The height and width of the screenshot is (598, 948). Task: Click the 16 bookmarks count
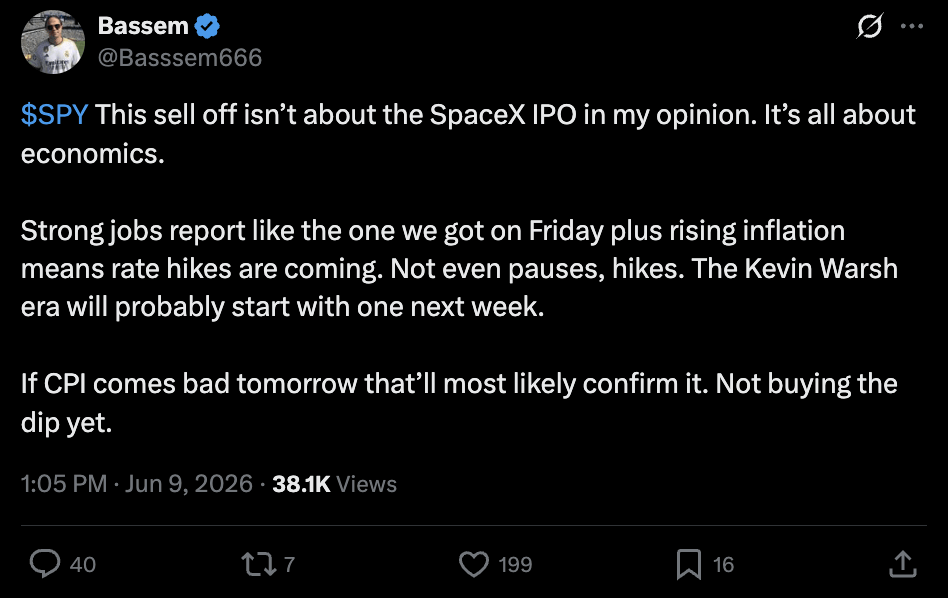pyautogui.click(x=723, y=564)
